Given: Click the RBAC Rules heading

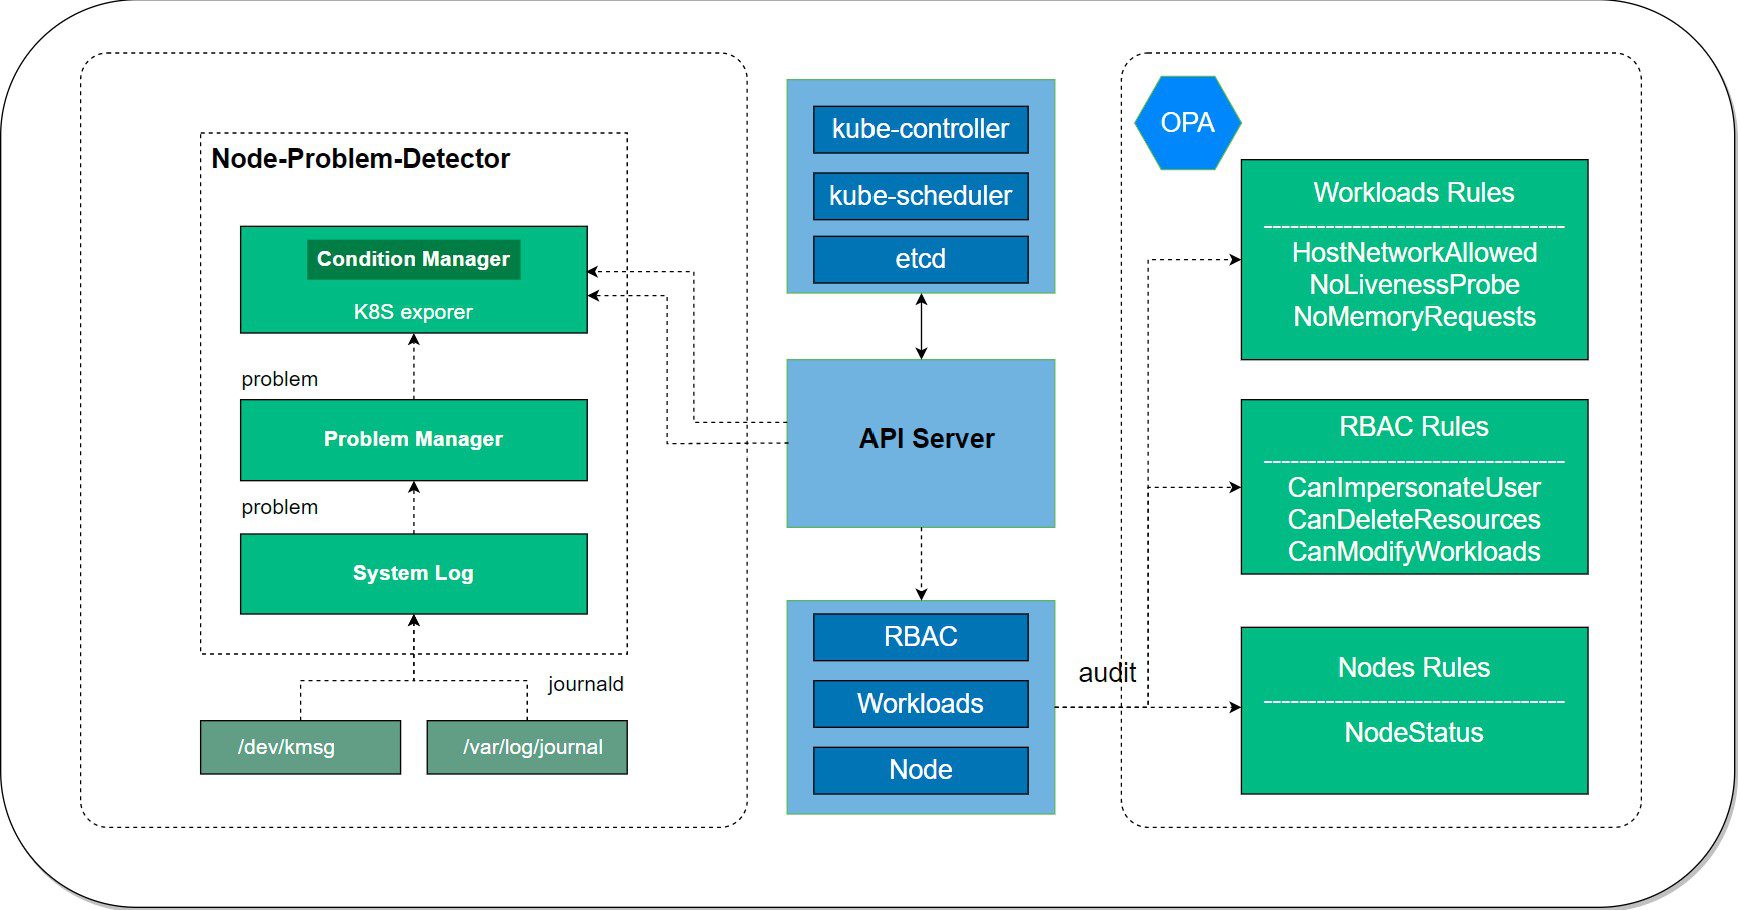Looking at the screenshot, I should (1414, 426).
